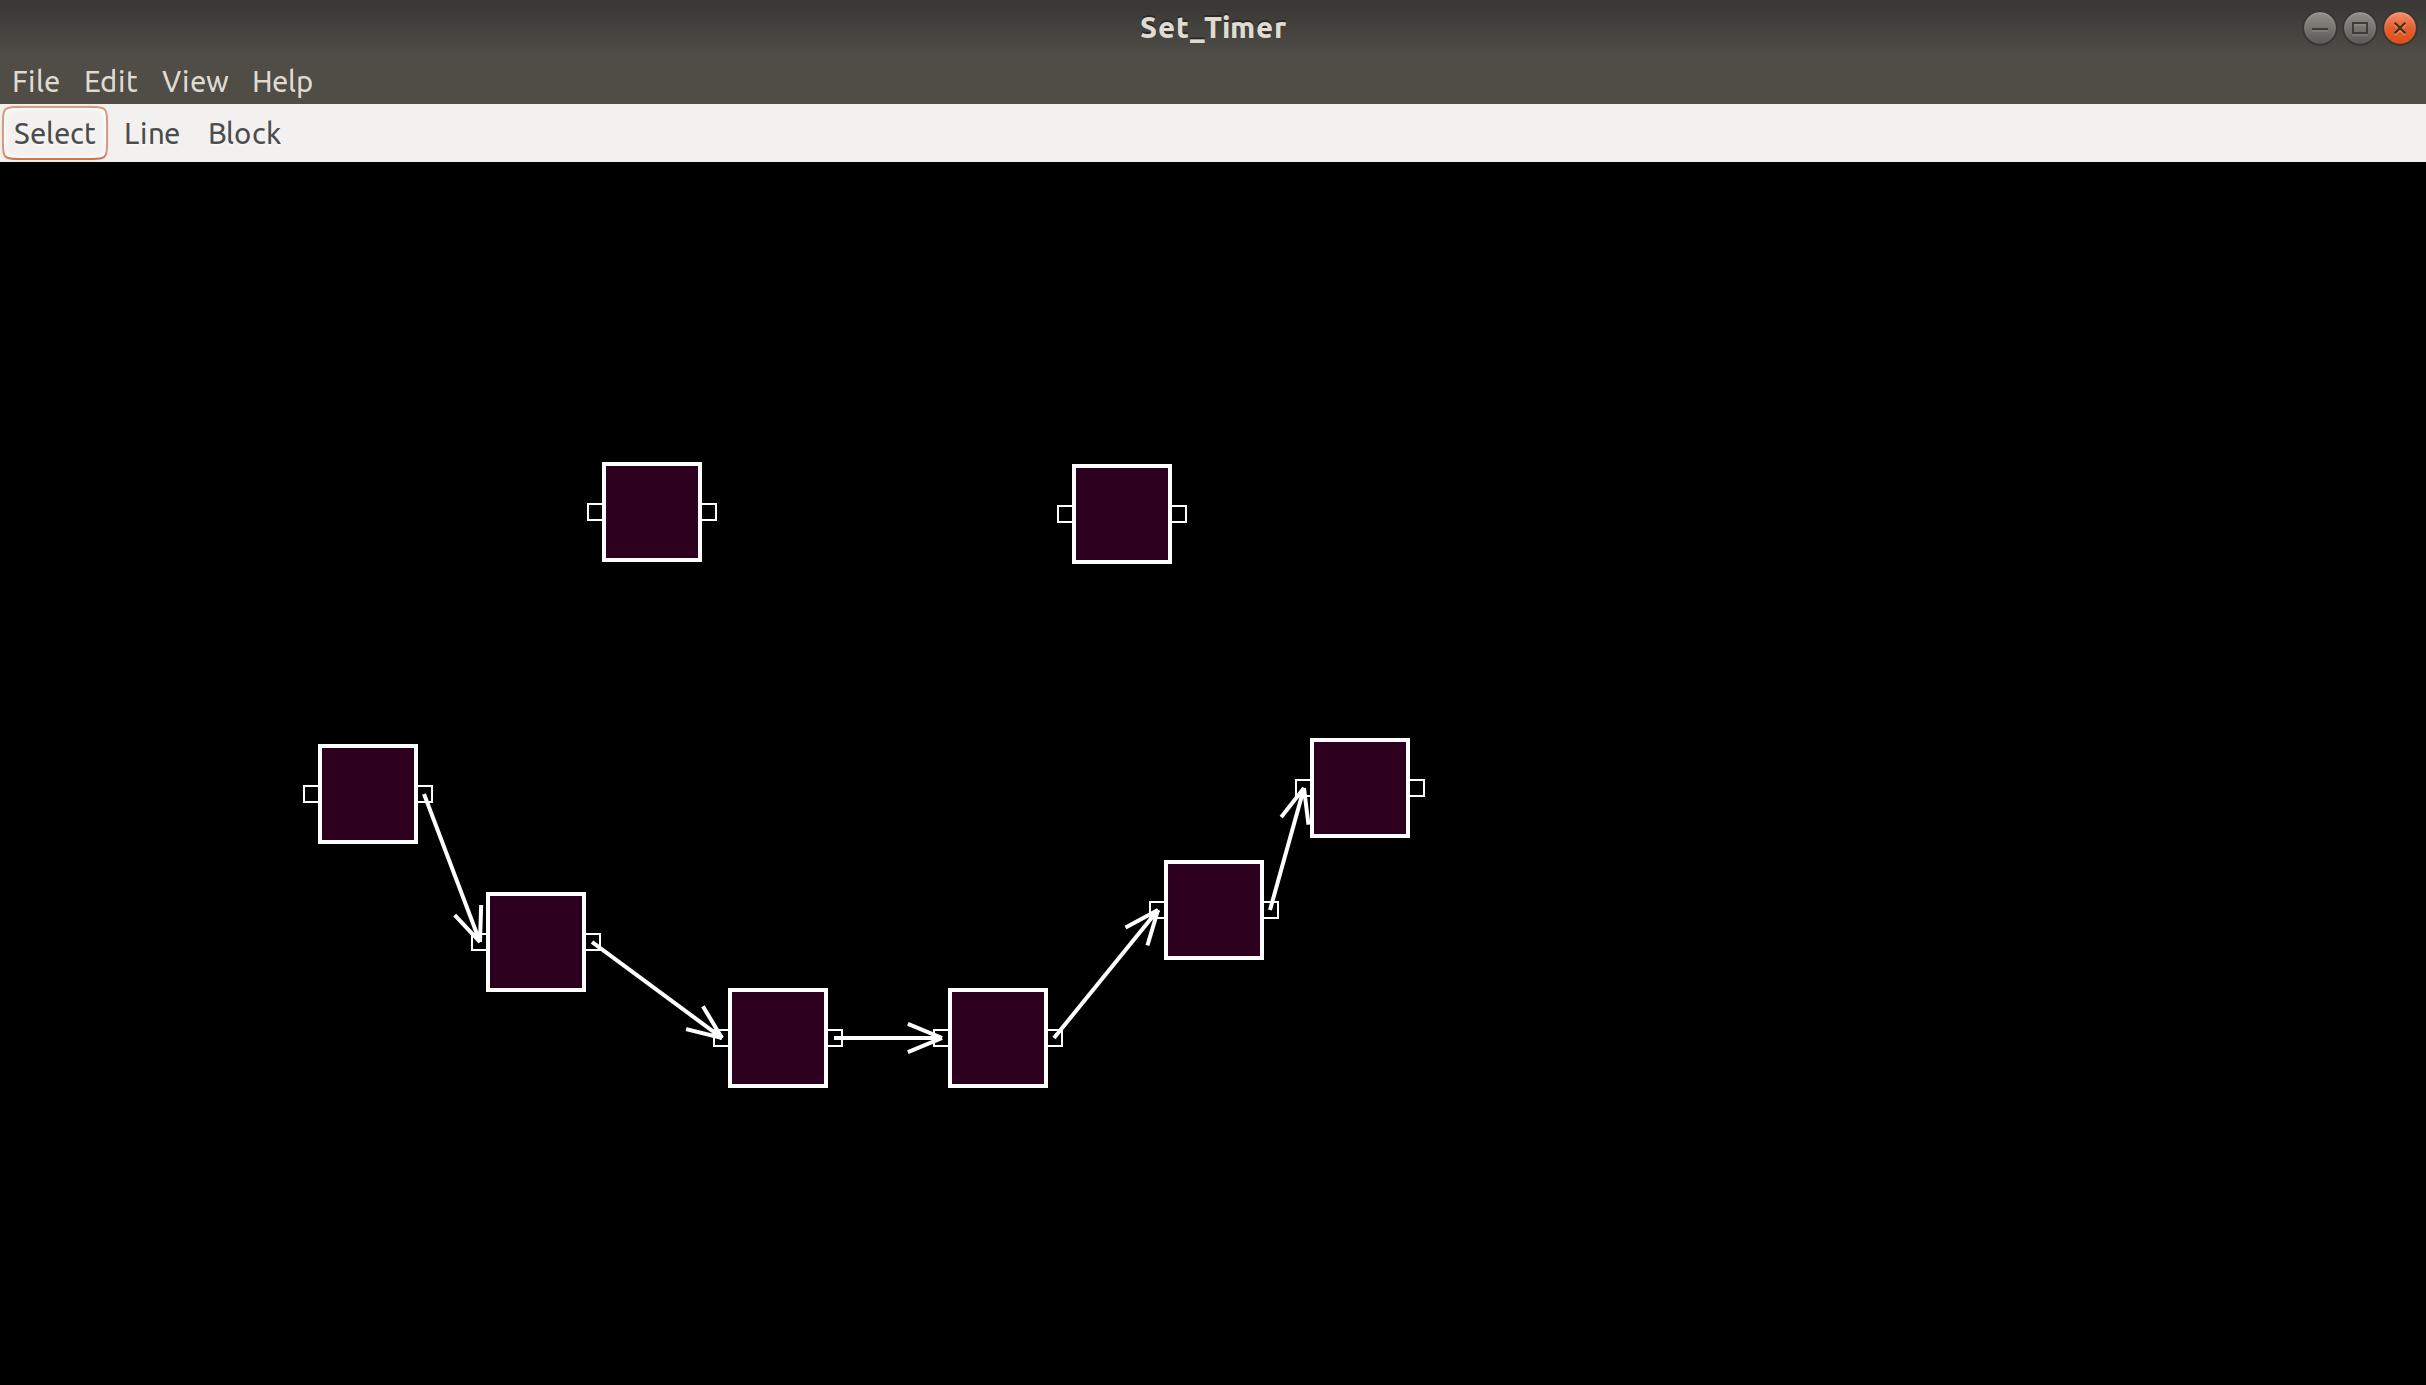Viewport: 2426px width, 1385px height.
Task: Choose the Block tool
Action: click(x=244, y=133)
